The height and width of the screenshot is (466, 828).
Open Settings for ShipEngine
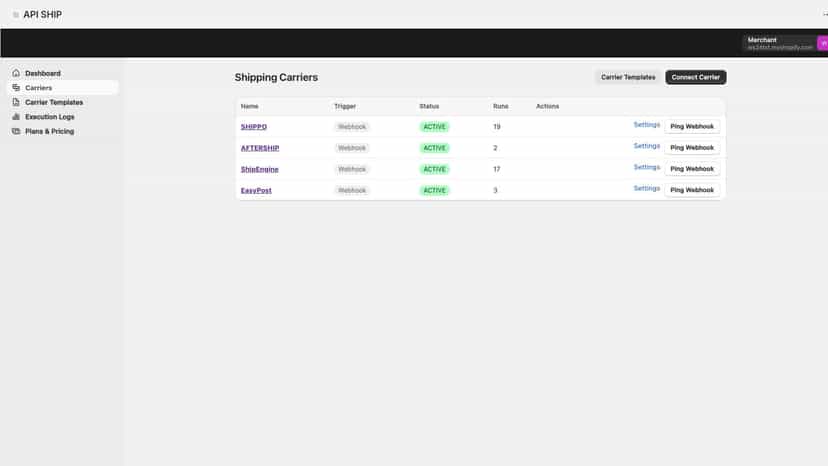pyautogui.click(x=646, y=167)
